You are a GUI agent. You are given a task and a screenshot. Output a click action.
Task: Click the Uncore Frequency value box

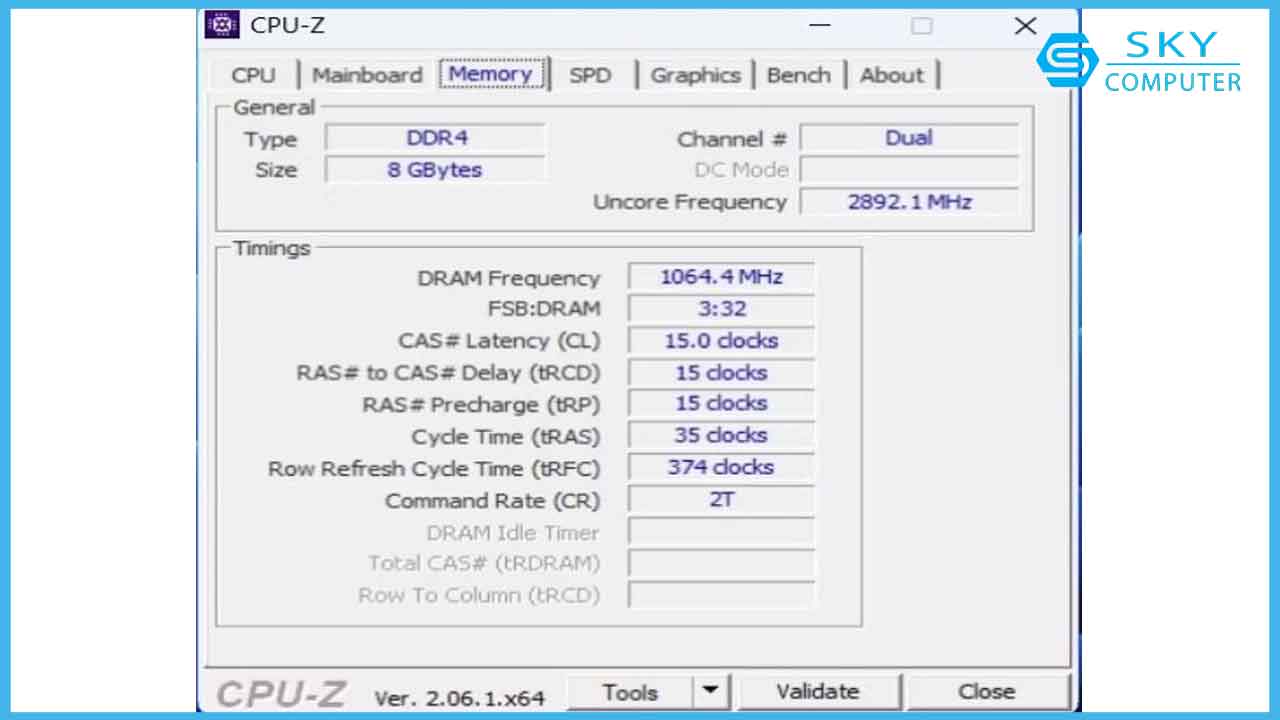click(x=909, y=202)
